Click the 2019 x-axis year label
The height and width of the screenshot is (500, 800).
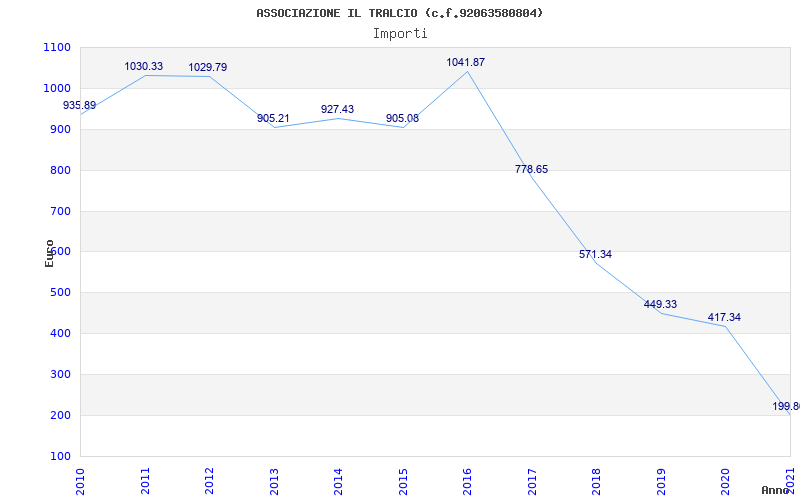(661, 482)
